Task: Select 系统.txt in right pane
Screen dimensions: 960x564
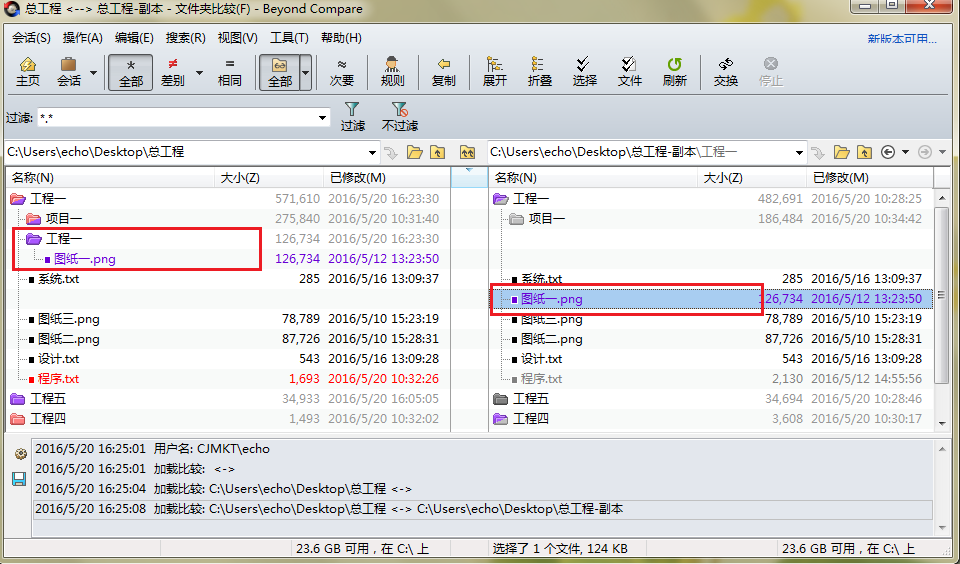Action: point(541,279)
